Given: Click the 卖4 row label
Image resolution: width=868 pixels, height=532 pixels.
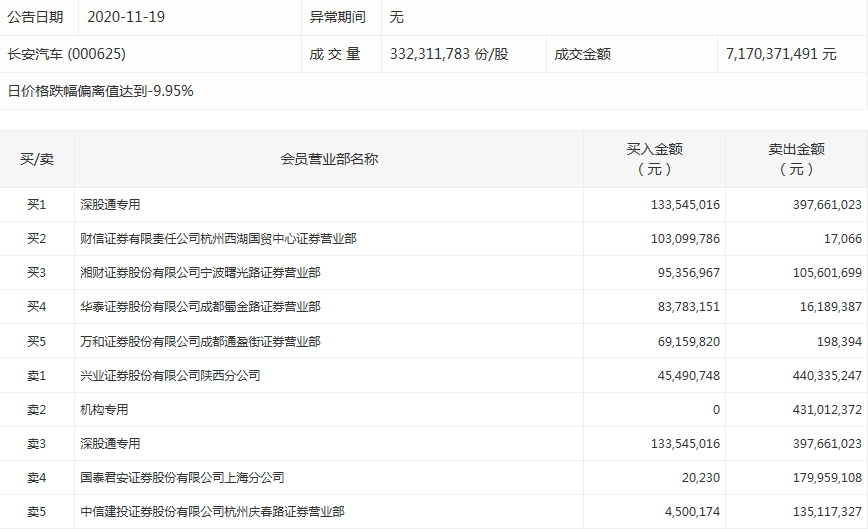Looking at the screenshot, I should coord(37,478).
